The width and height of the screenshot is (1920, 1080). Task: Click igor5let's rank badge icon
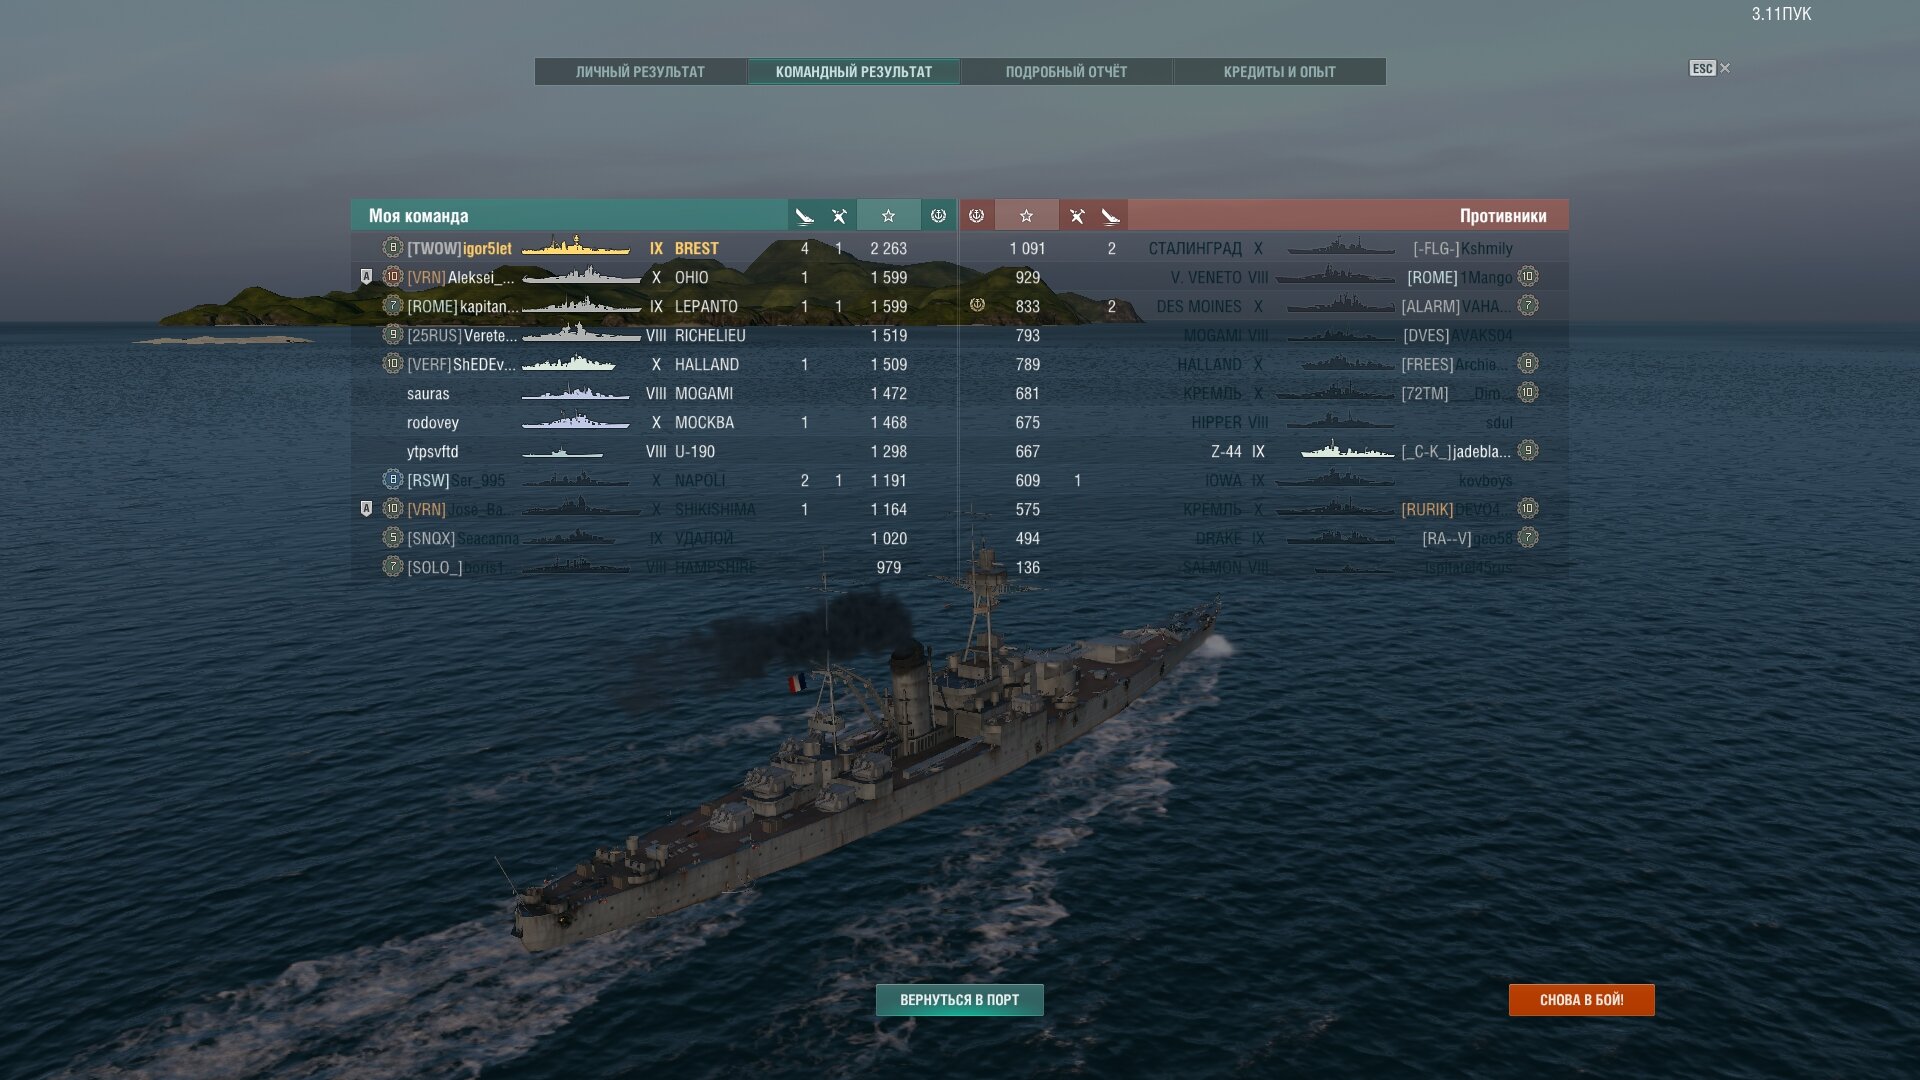point(393,247)
